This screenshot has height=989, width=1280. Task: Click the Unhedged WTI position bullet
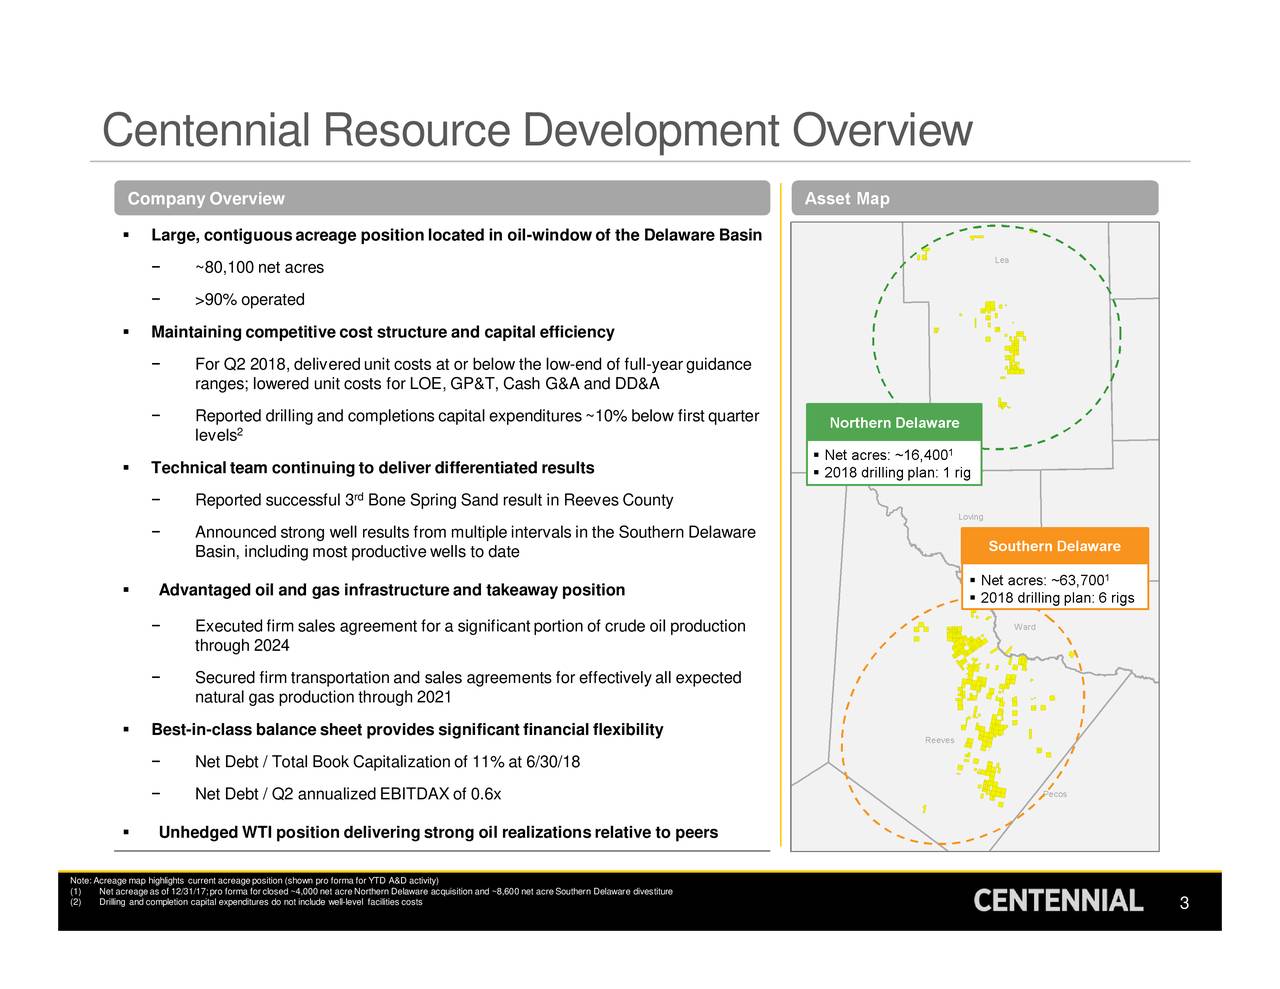point(438,833)
